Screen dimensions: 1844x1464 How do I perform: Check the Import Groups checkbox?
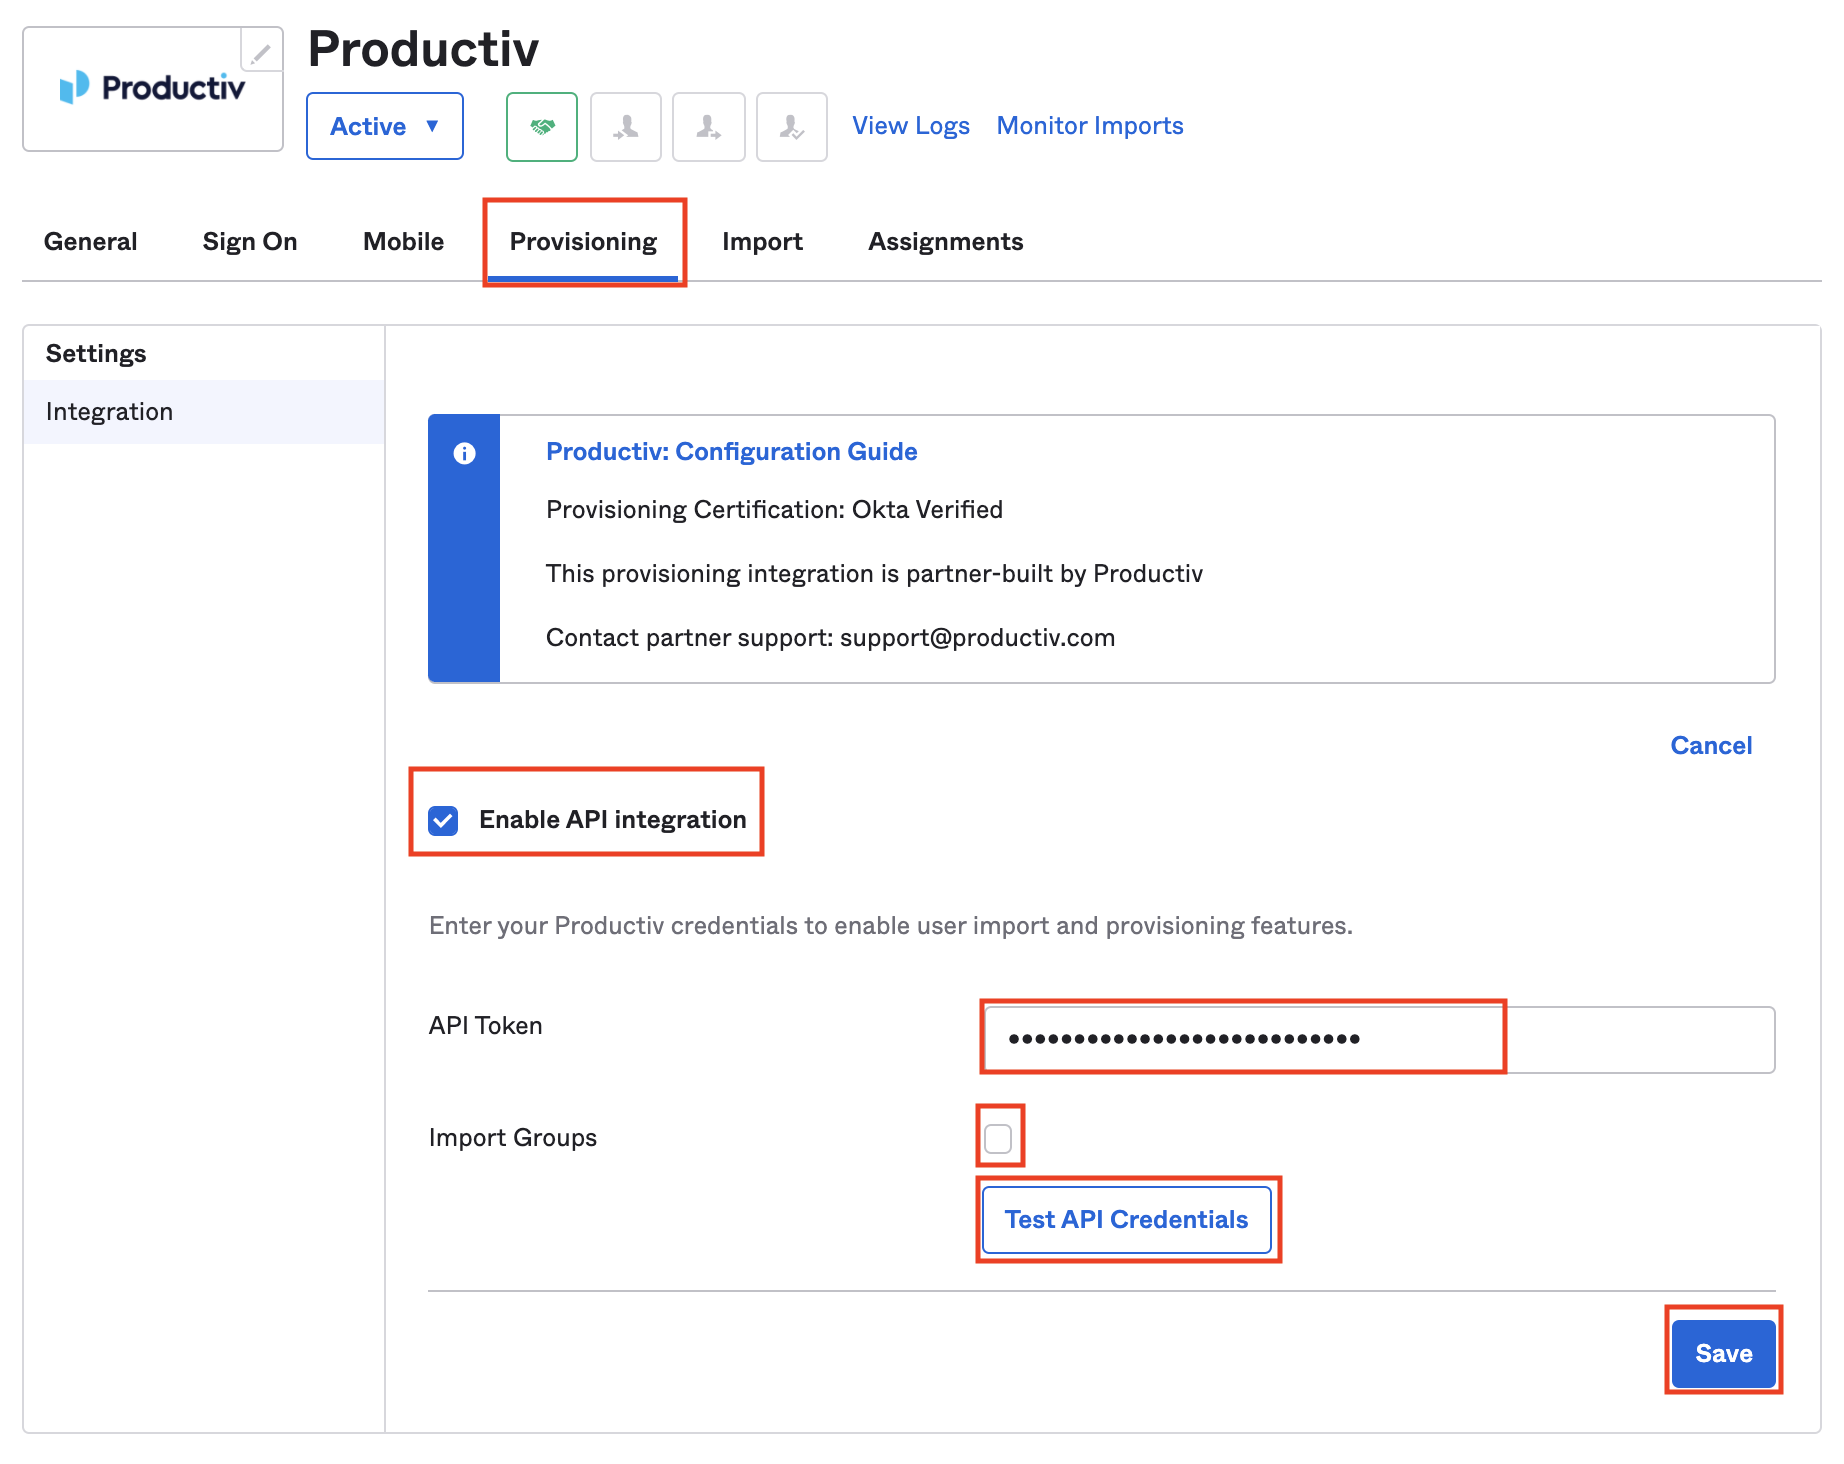[x=998, y=1138]
